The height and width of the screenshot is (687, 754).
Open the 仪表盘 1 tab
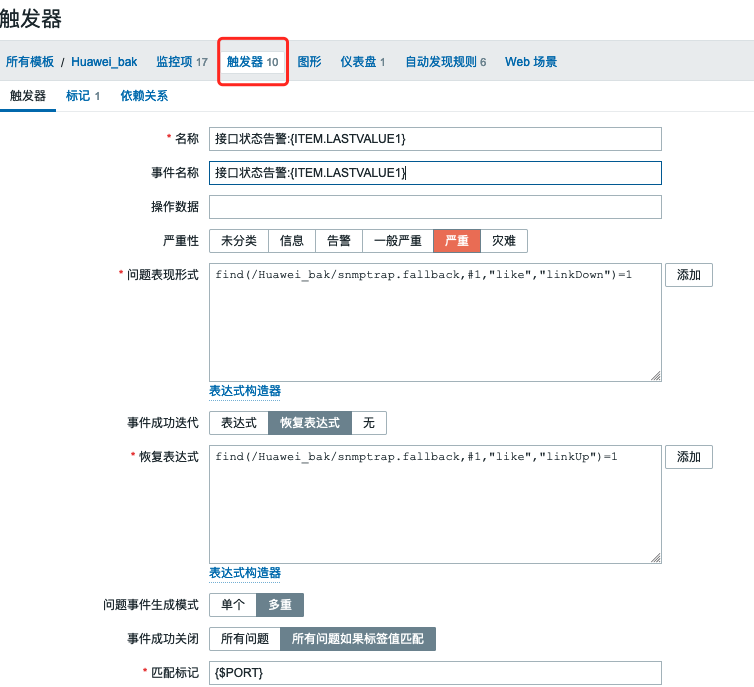[363, 62]
